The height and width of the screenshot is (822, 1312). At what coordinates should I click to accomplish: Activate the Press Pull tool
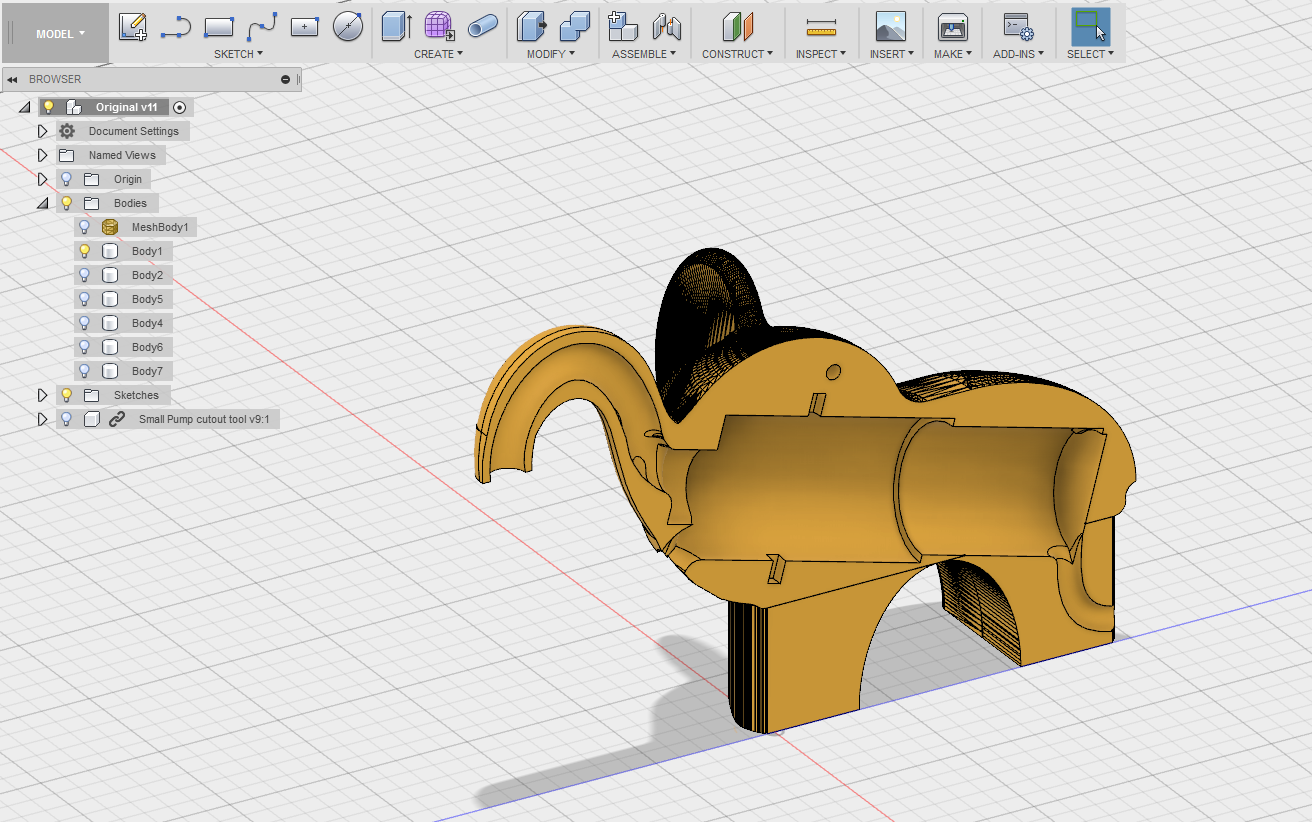tap(532, 27)
